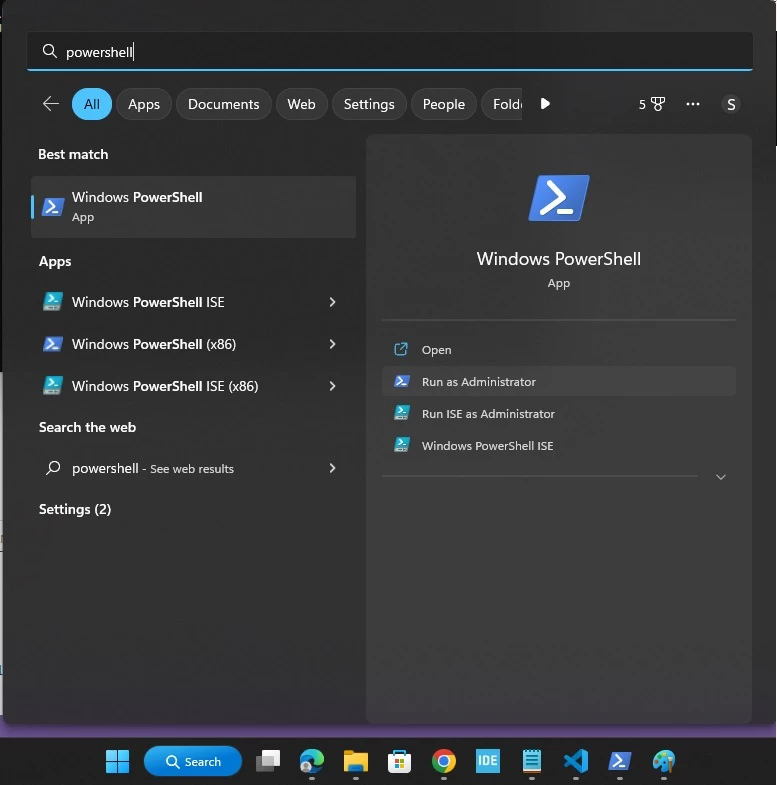
Task: Open Task View from taskbar
Action: [268, 761]
